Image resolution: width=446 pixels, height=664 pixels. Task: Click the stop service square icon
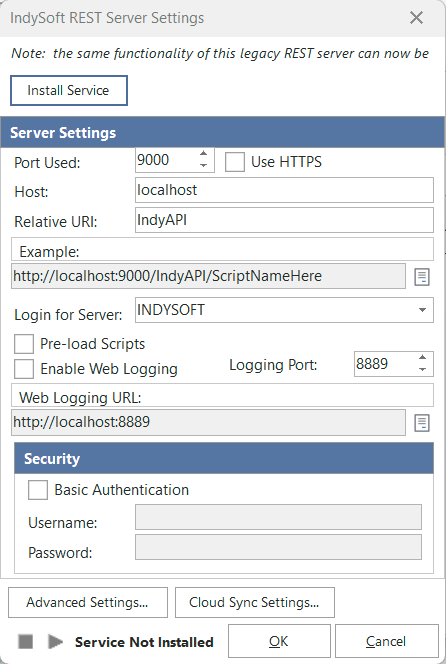coord(25,642)
